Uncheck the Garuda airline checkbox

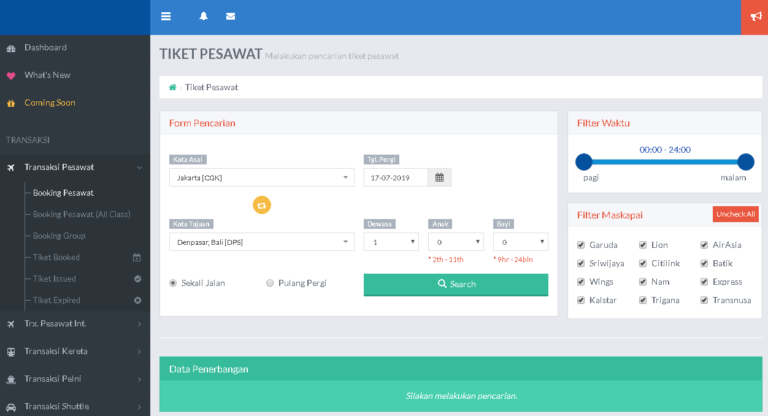pos(581,244)
